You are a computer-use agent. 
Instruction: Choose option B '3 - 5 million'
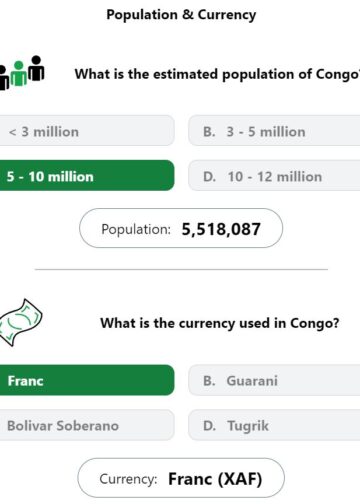(274, 131)
